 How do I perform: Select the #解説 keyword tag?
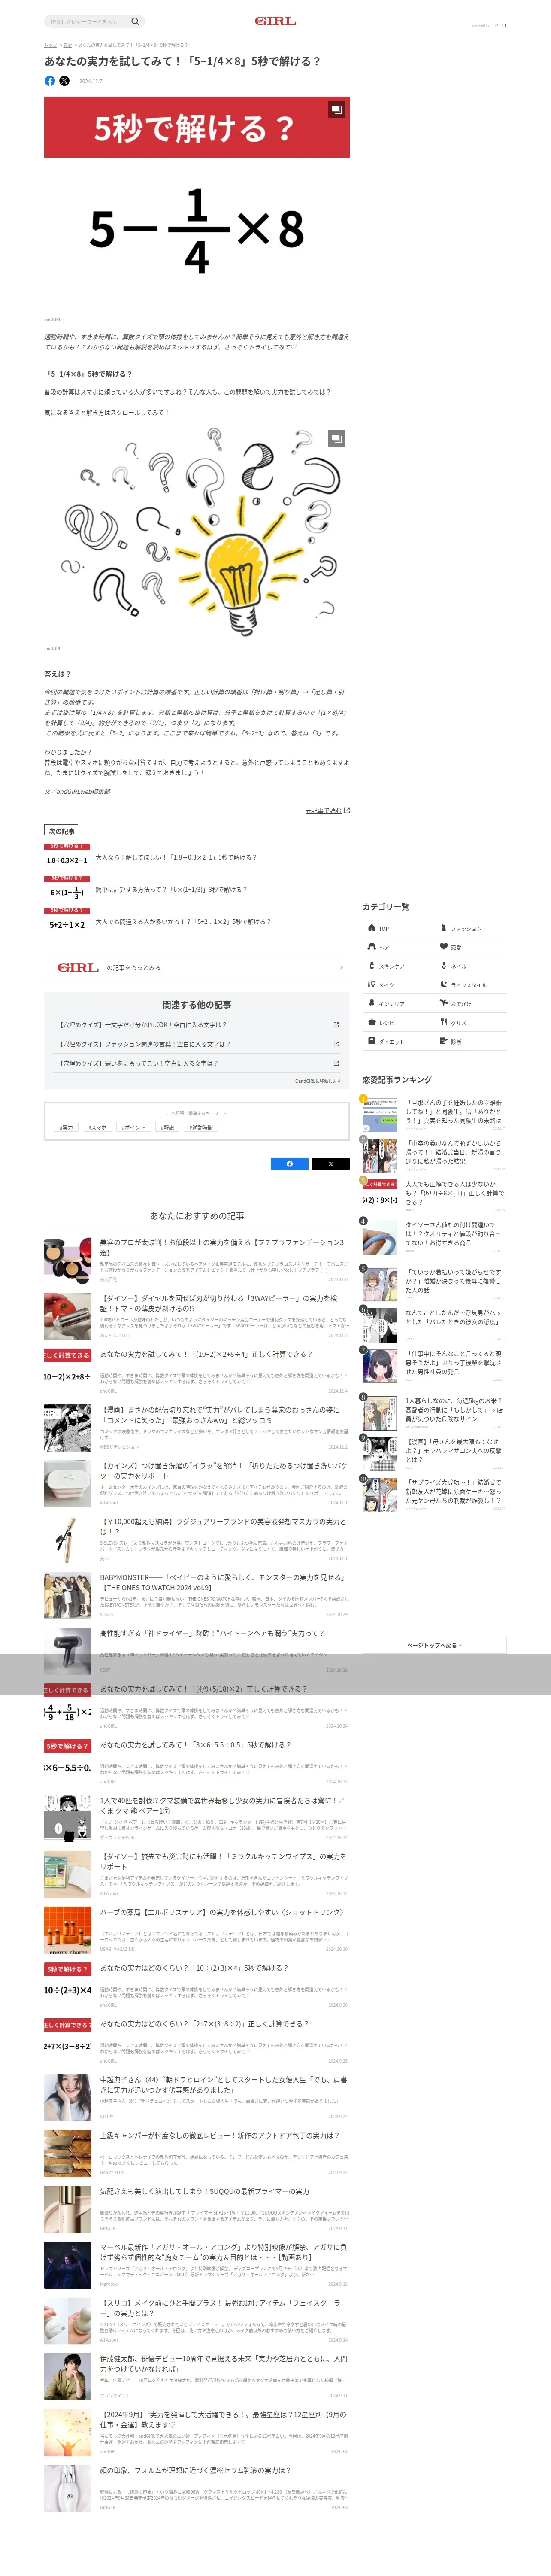[x=167, y=1127]
